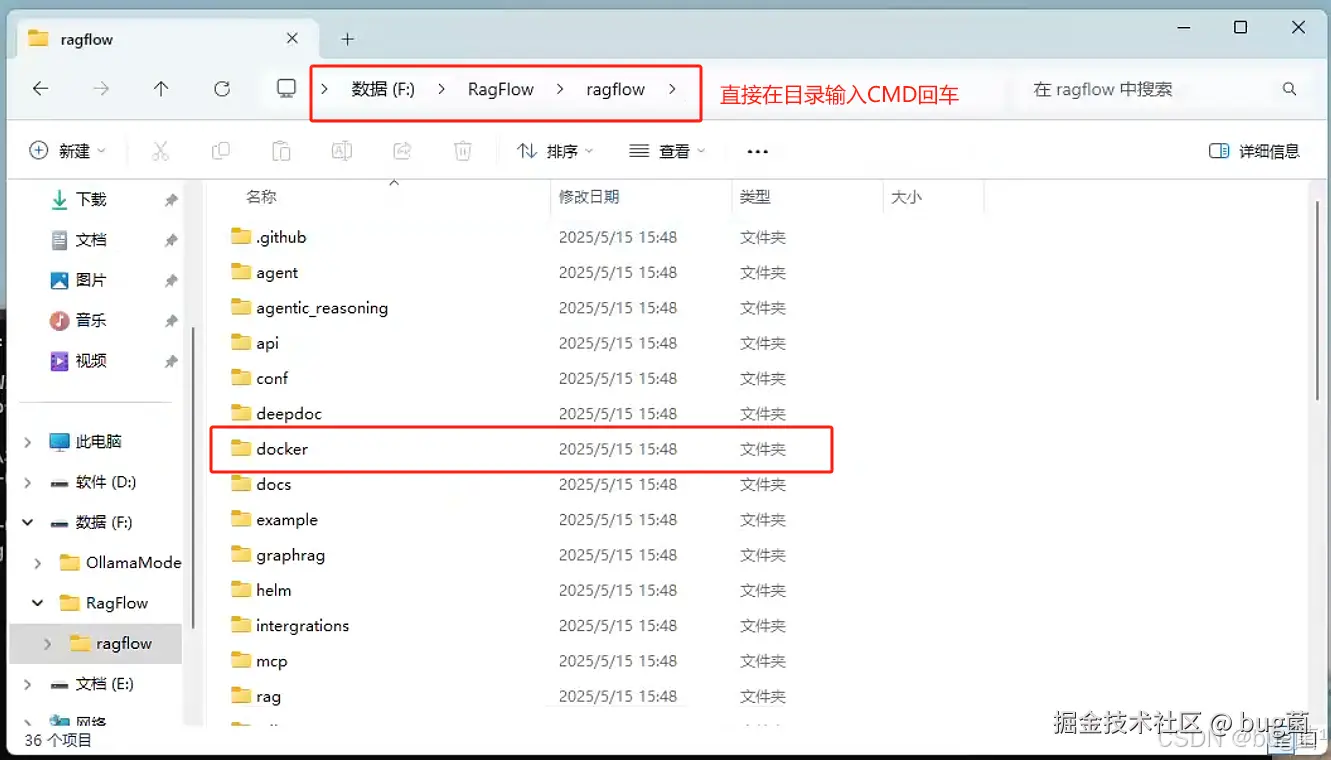Viewport: 1331px width, 760px height.
Task: Click the search magnifier icon
Action: (x=1289, y=89)
